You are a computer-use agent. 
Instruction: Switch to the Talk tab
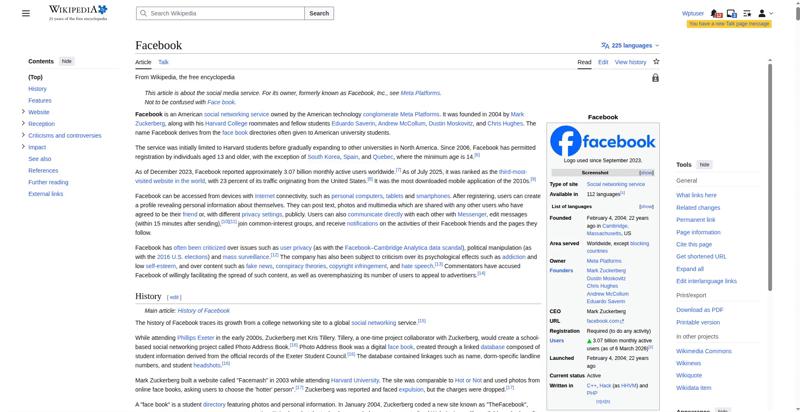pos(163,62)
